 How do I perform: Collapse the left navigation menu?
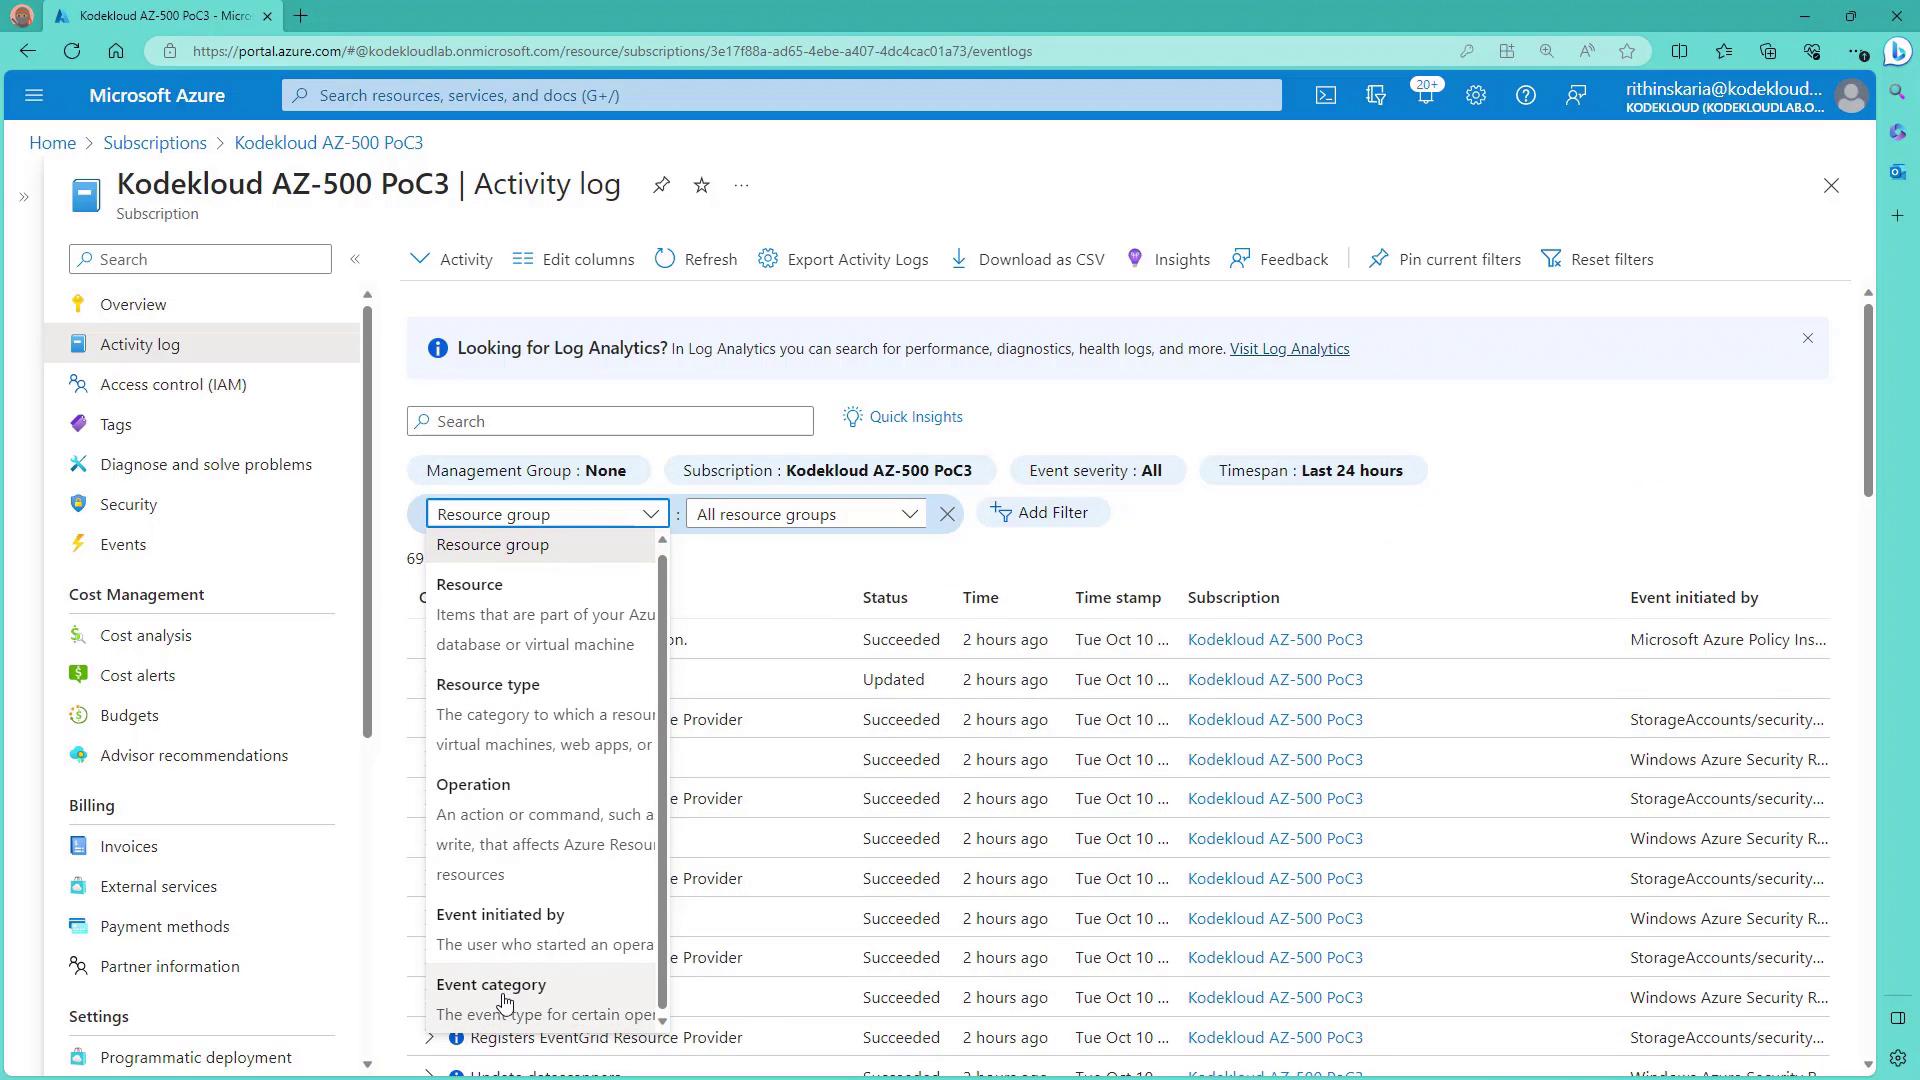(355, 259)
